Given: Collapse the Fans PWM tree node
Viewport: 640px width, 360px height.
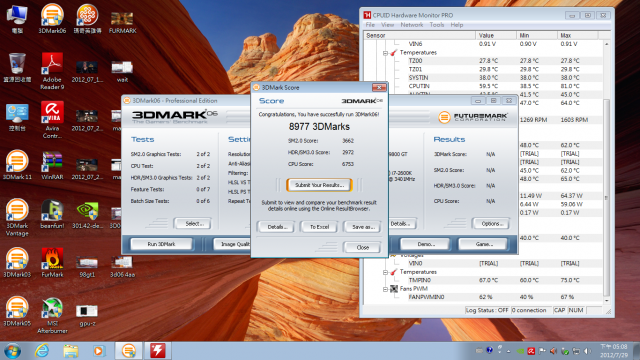Looking at the screenshot, I should tap(385, 289).
